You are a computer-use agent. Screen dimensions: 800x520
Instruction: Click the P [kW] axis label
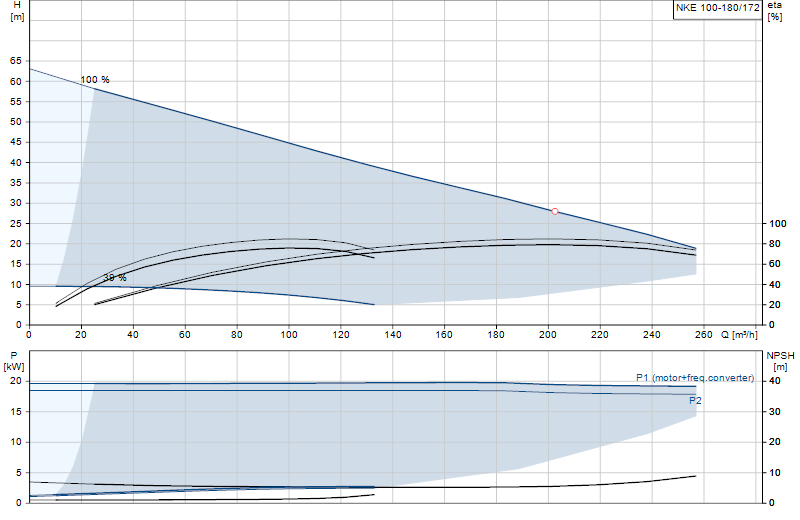point(14,361)
